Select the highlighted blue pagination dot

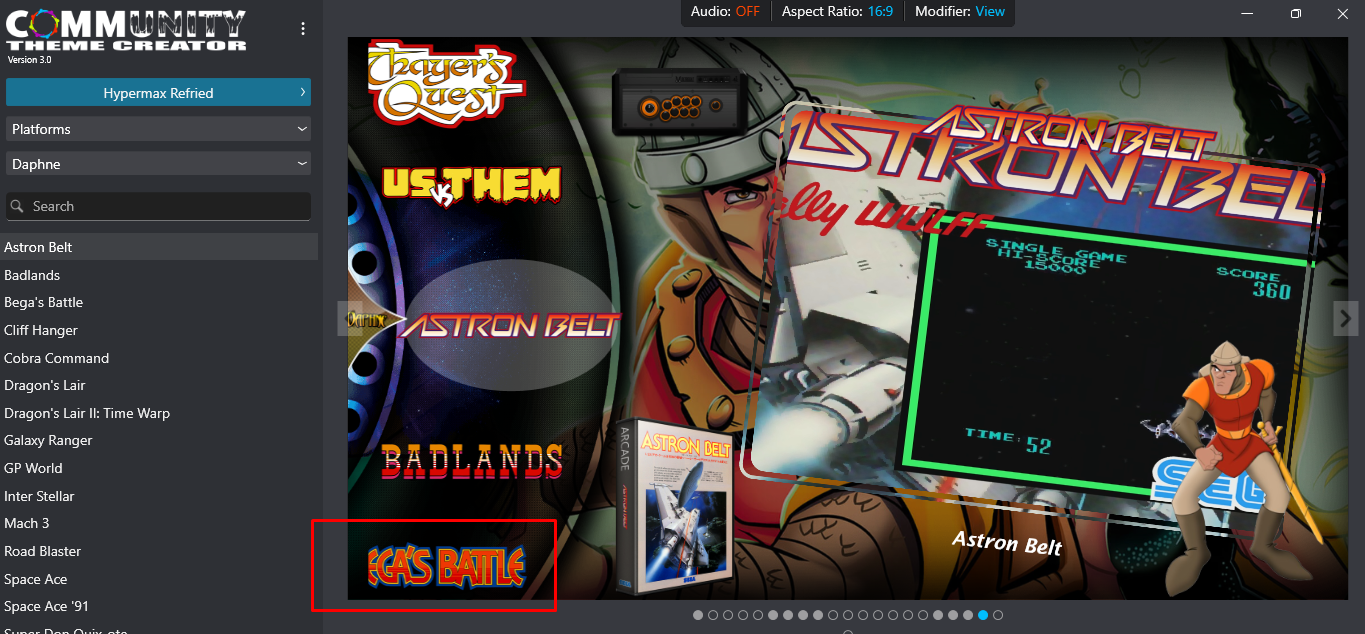click(x=983, y=615)
